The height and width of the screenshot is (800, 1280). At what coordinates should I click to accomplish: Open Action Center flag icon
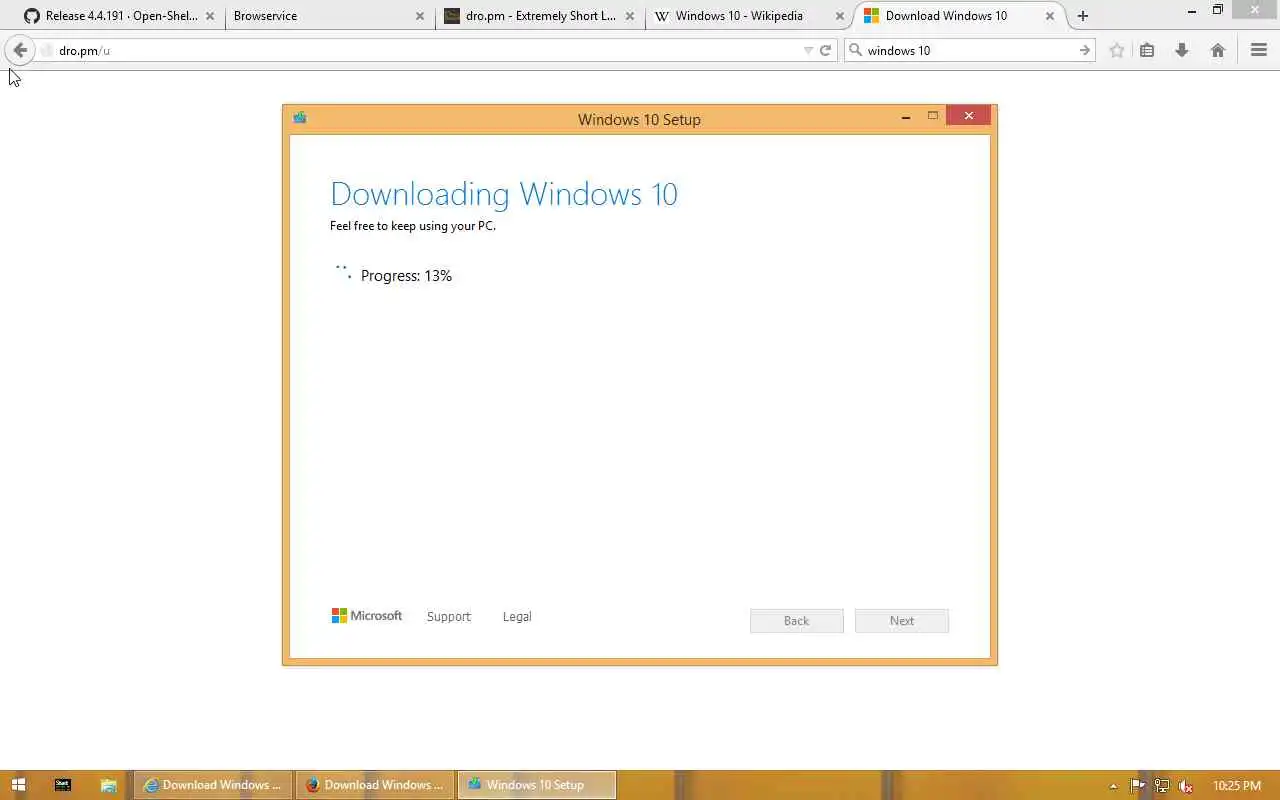(x=1138, y=786)
